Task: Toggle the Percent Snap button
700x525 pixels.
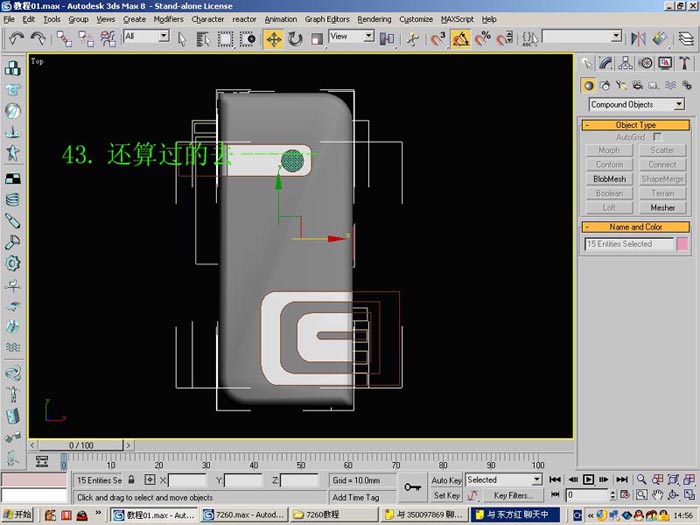Action: click(483, 39)
